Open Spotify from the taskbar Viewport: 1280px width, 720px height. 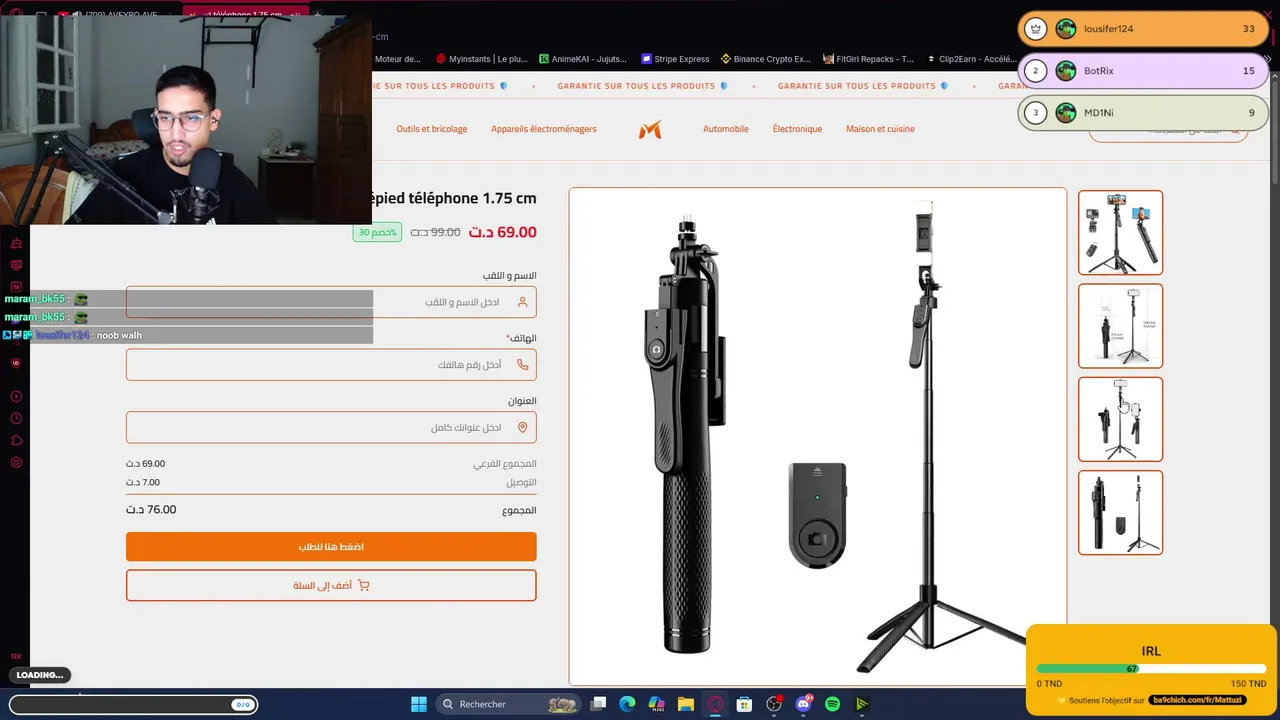click(x=832, y=704)
